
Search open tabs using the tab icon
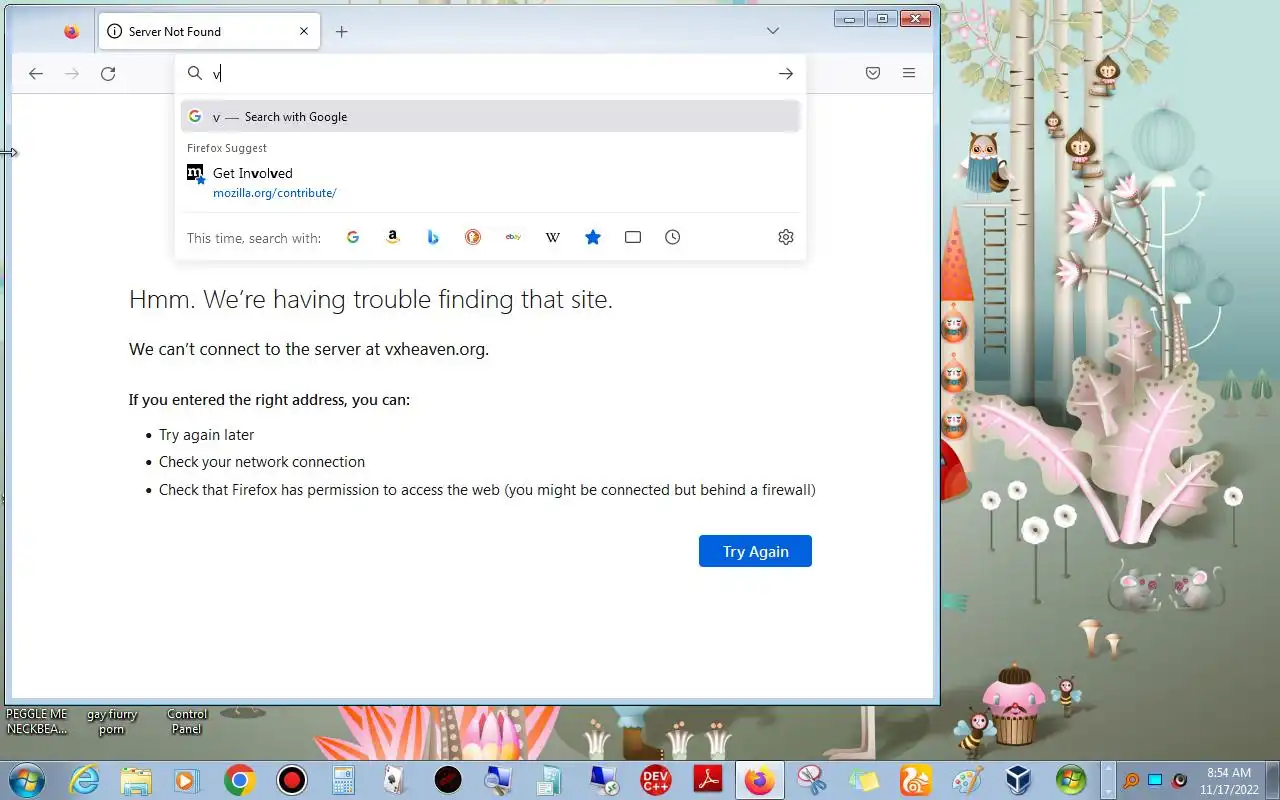click(x=633, y=237)
